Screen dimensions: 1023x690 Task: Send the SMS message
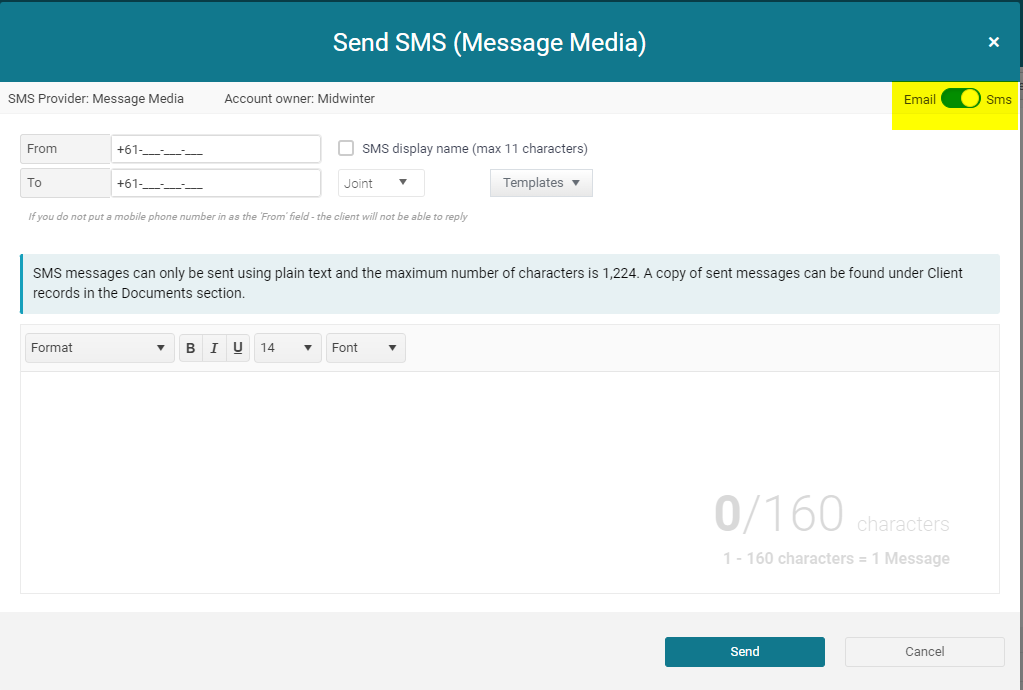(x=744, y=652)
